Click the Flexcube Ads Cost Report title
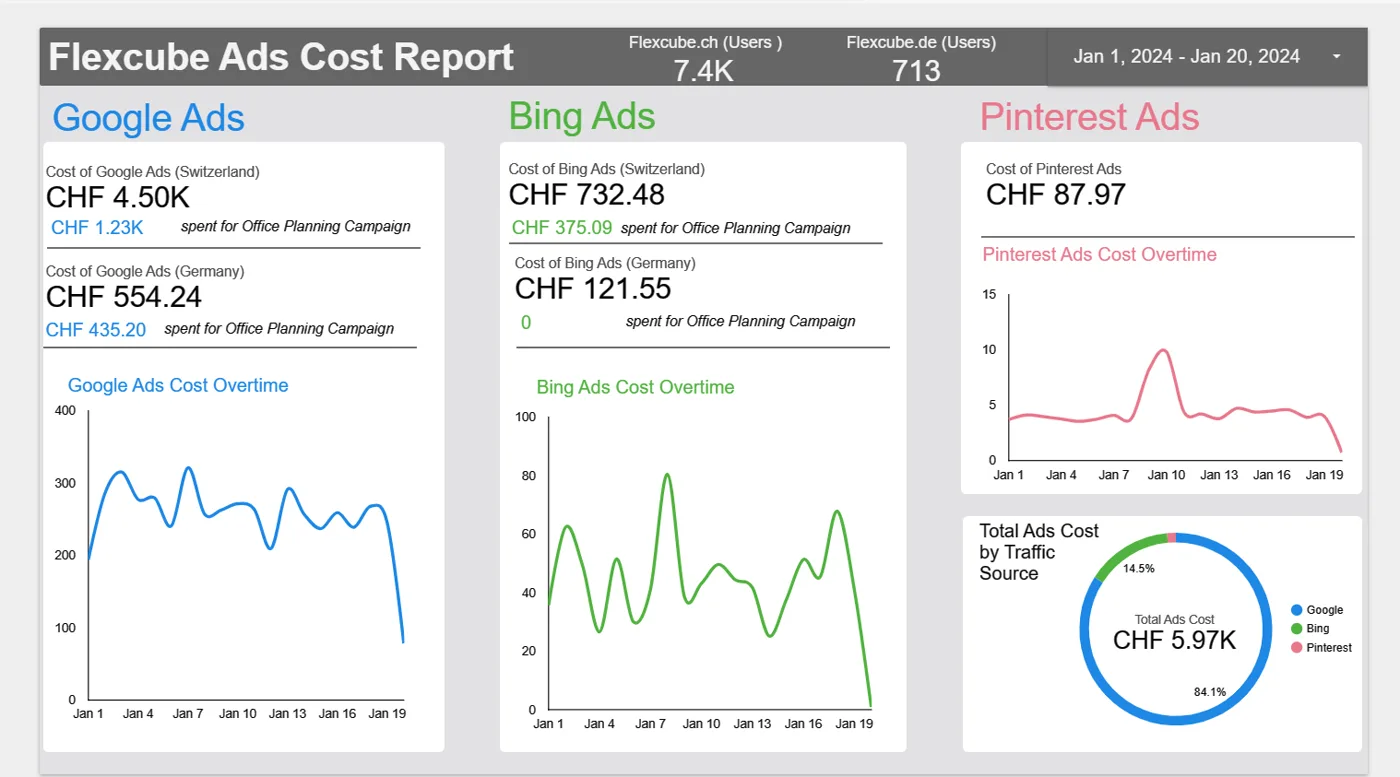The width and height of the screenshot is (1400, 777). 281,57
